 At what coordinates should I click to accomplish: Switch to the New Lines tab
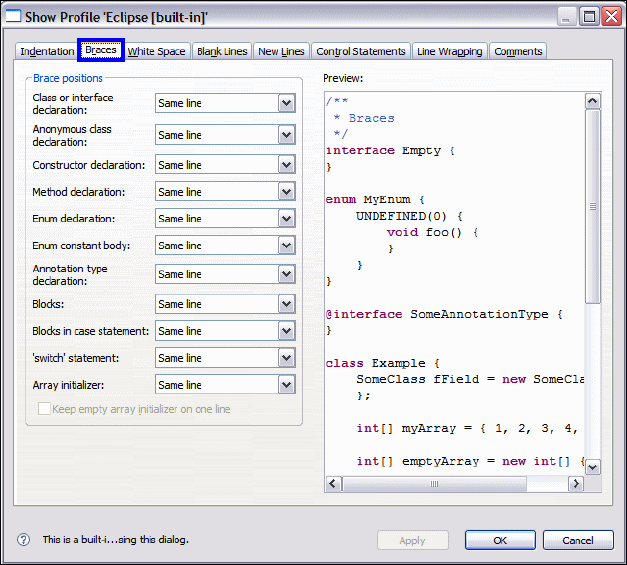281,52
